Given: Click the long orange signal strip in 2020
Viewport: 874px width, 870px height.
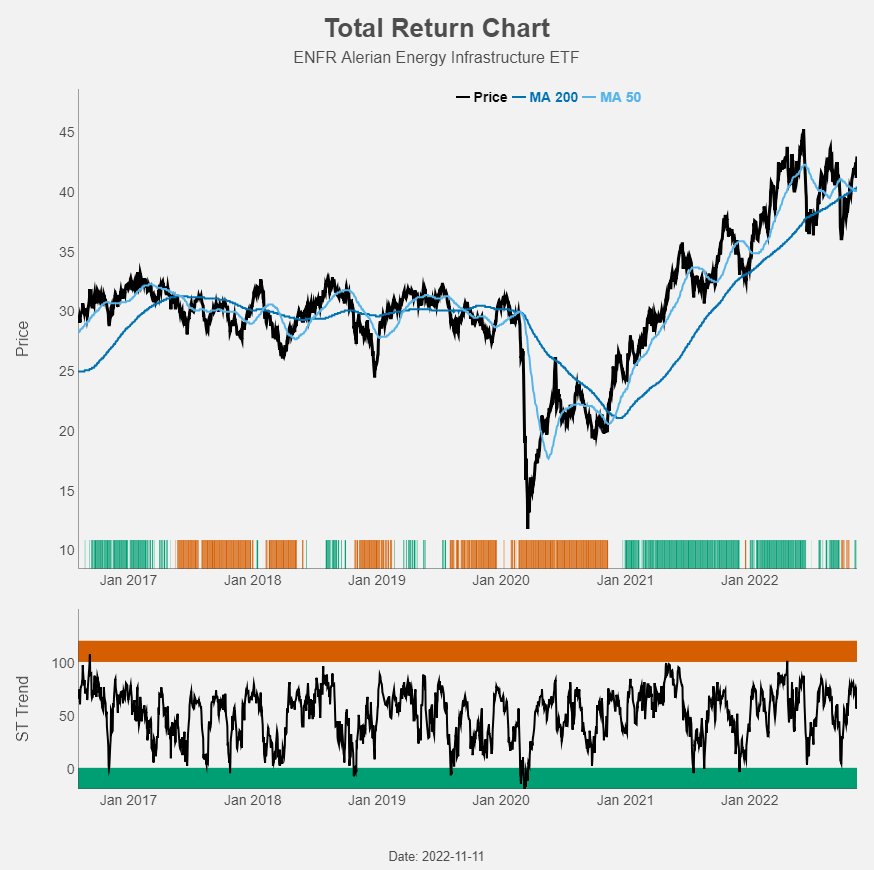Looking at the screenshot, I should click(563, 554).
